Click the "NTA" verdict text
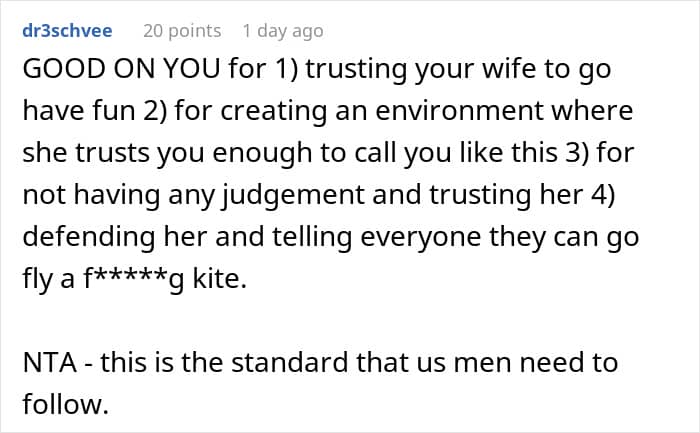The width and height of the screenshot is (700, 433). coord(49,363)
